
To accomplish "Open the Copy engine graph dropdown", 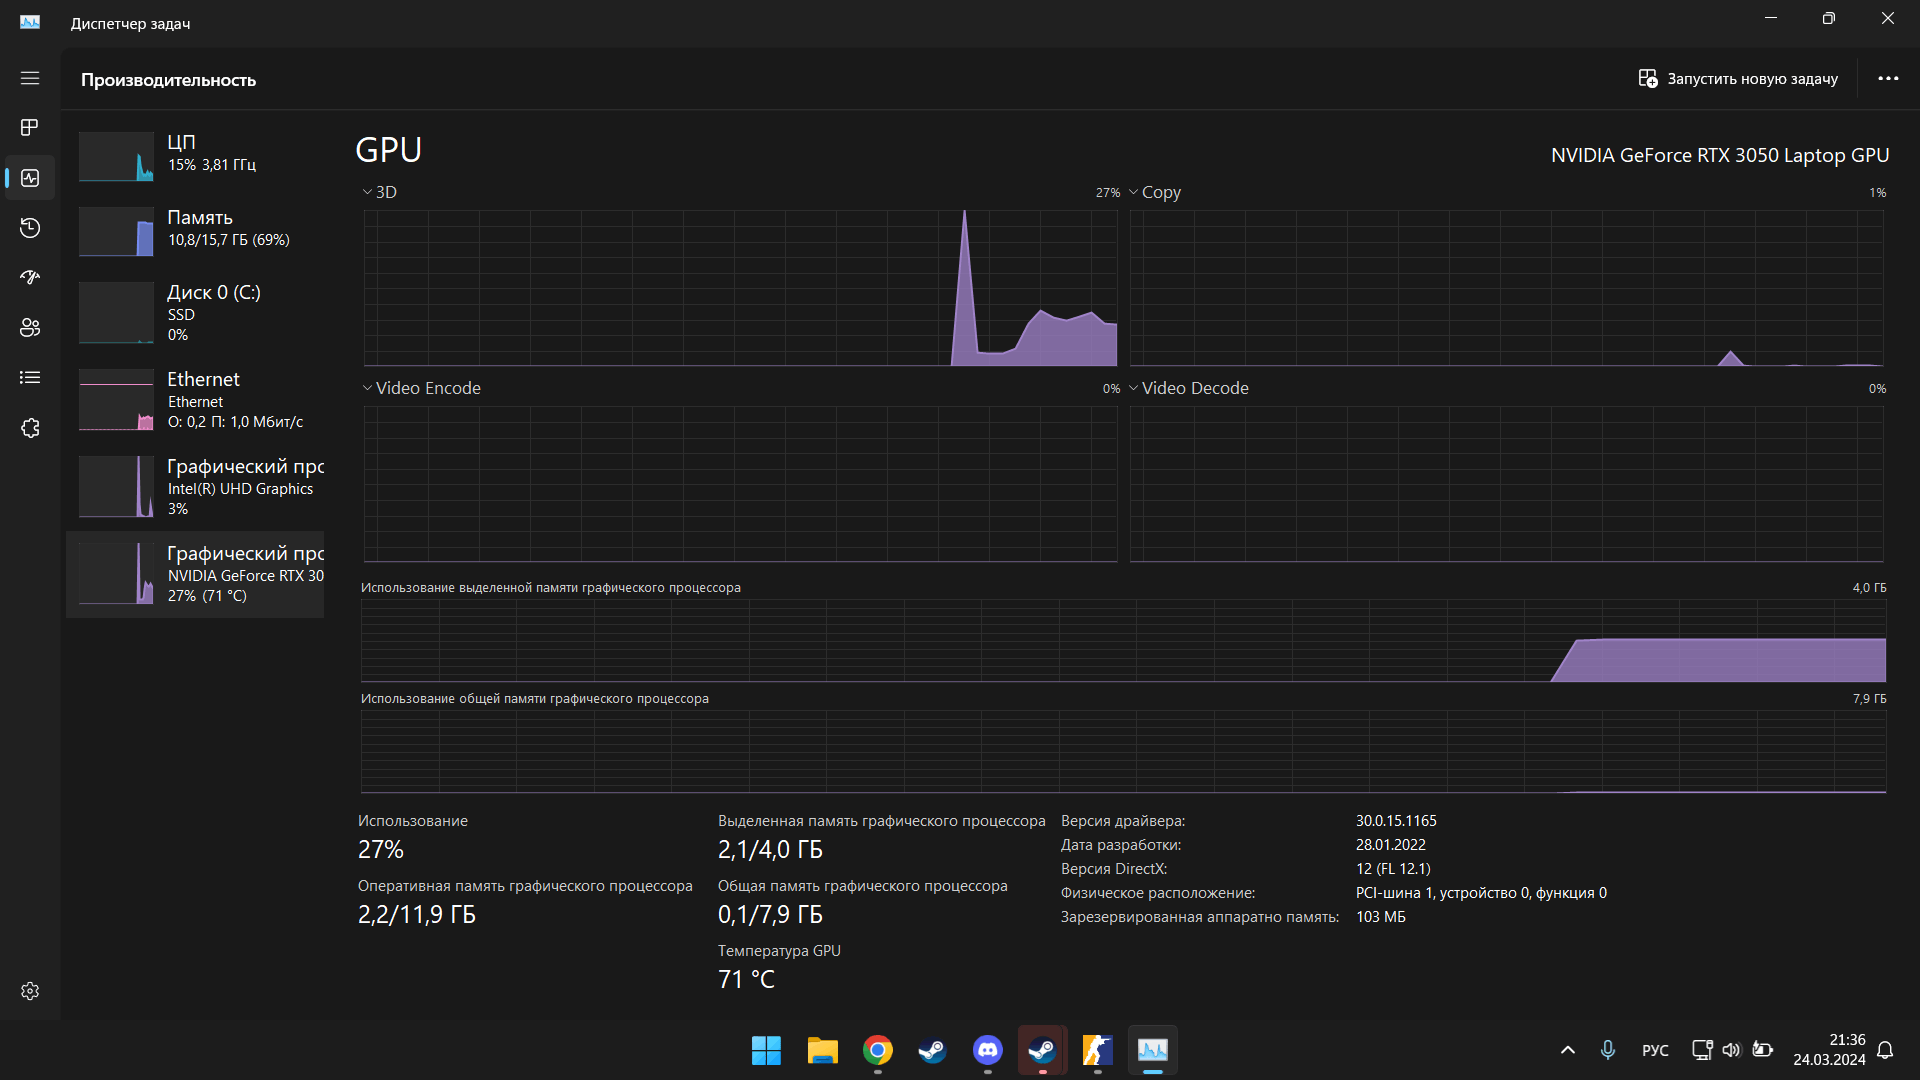I will (x=1155, y=192).
